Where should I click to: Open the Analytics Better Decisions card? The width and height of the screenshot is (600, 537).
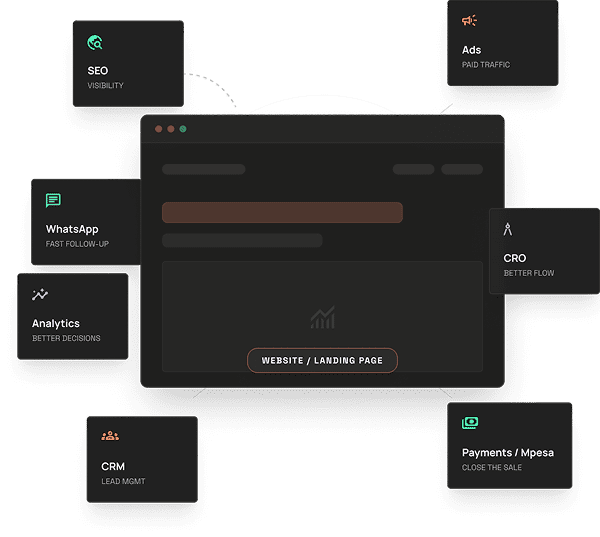[x=74, y=316]
